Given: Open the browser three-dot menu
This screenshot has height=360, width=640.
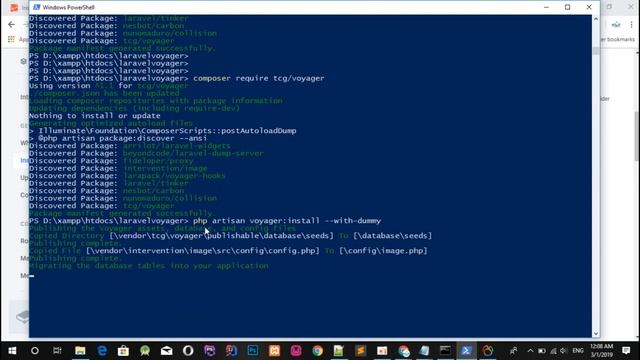Looking at the screenshot, I should tap(631, 25).
